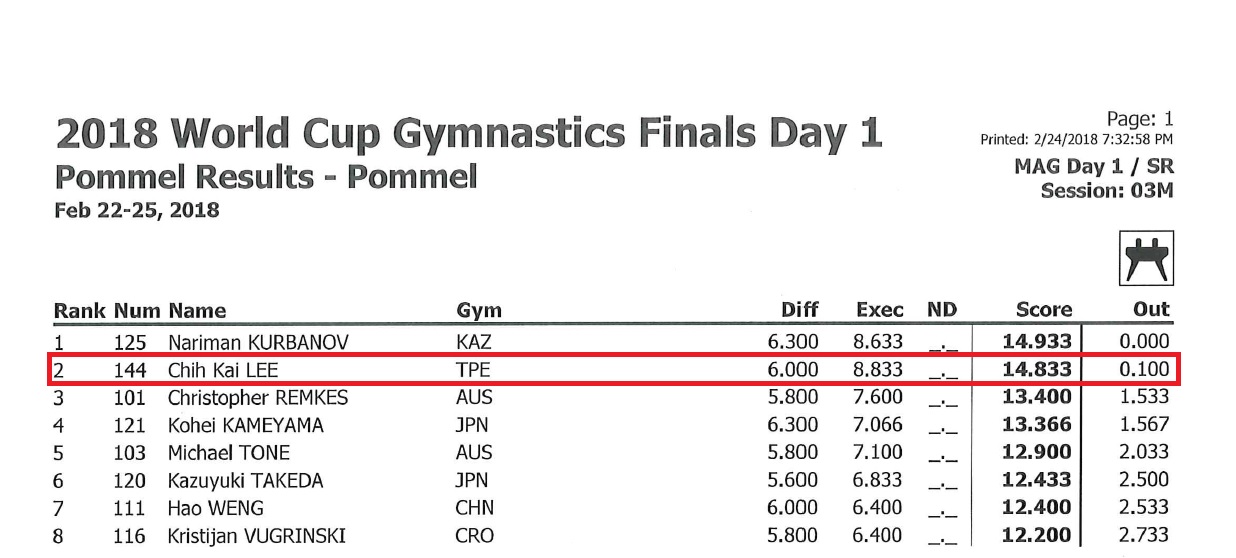
Task: Click the Out column header
Action: 1152,310
